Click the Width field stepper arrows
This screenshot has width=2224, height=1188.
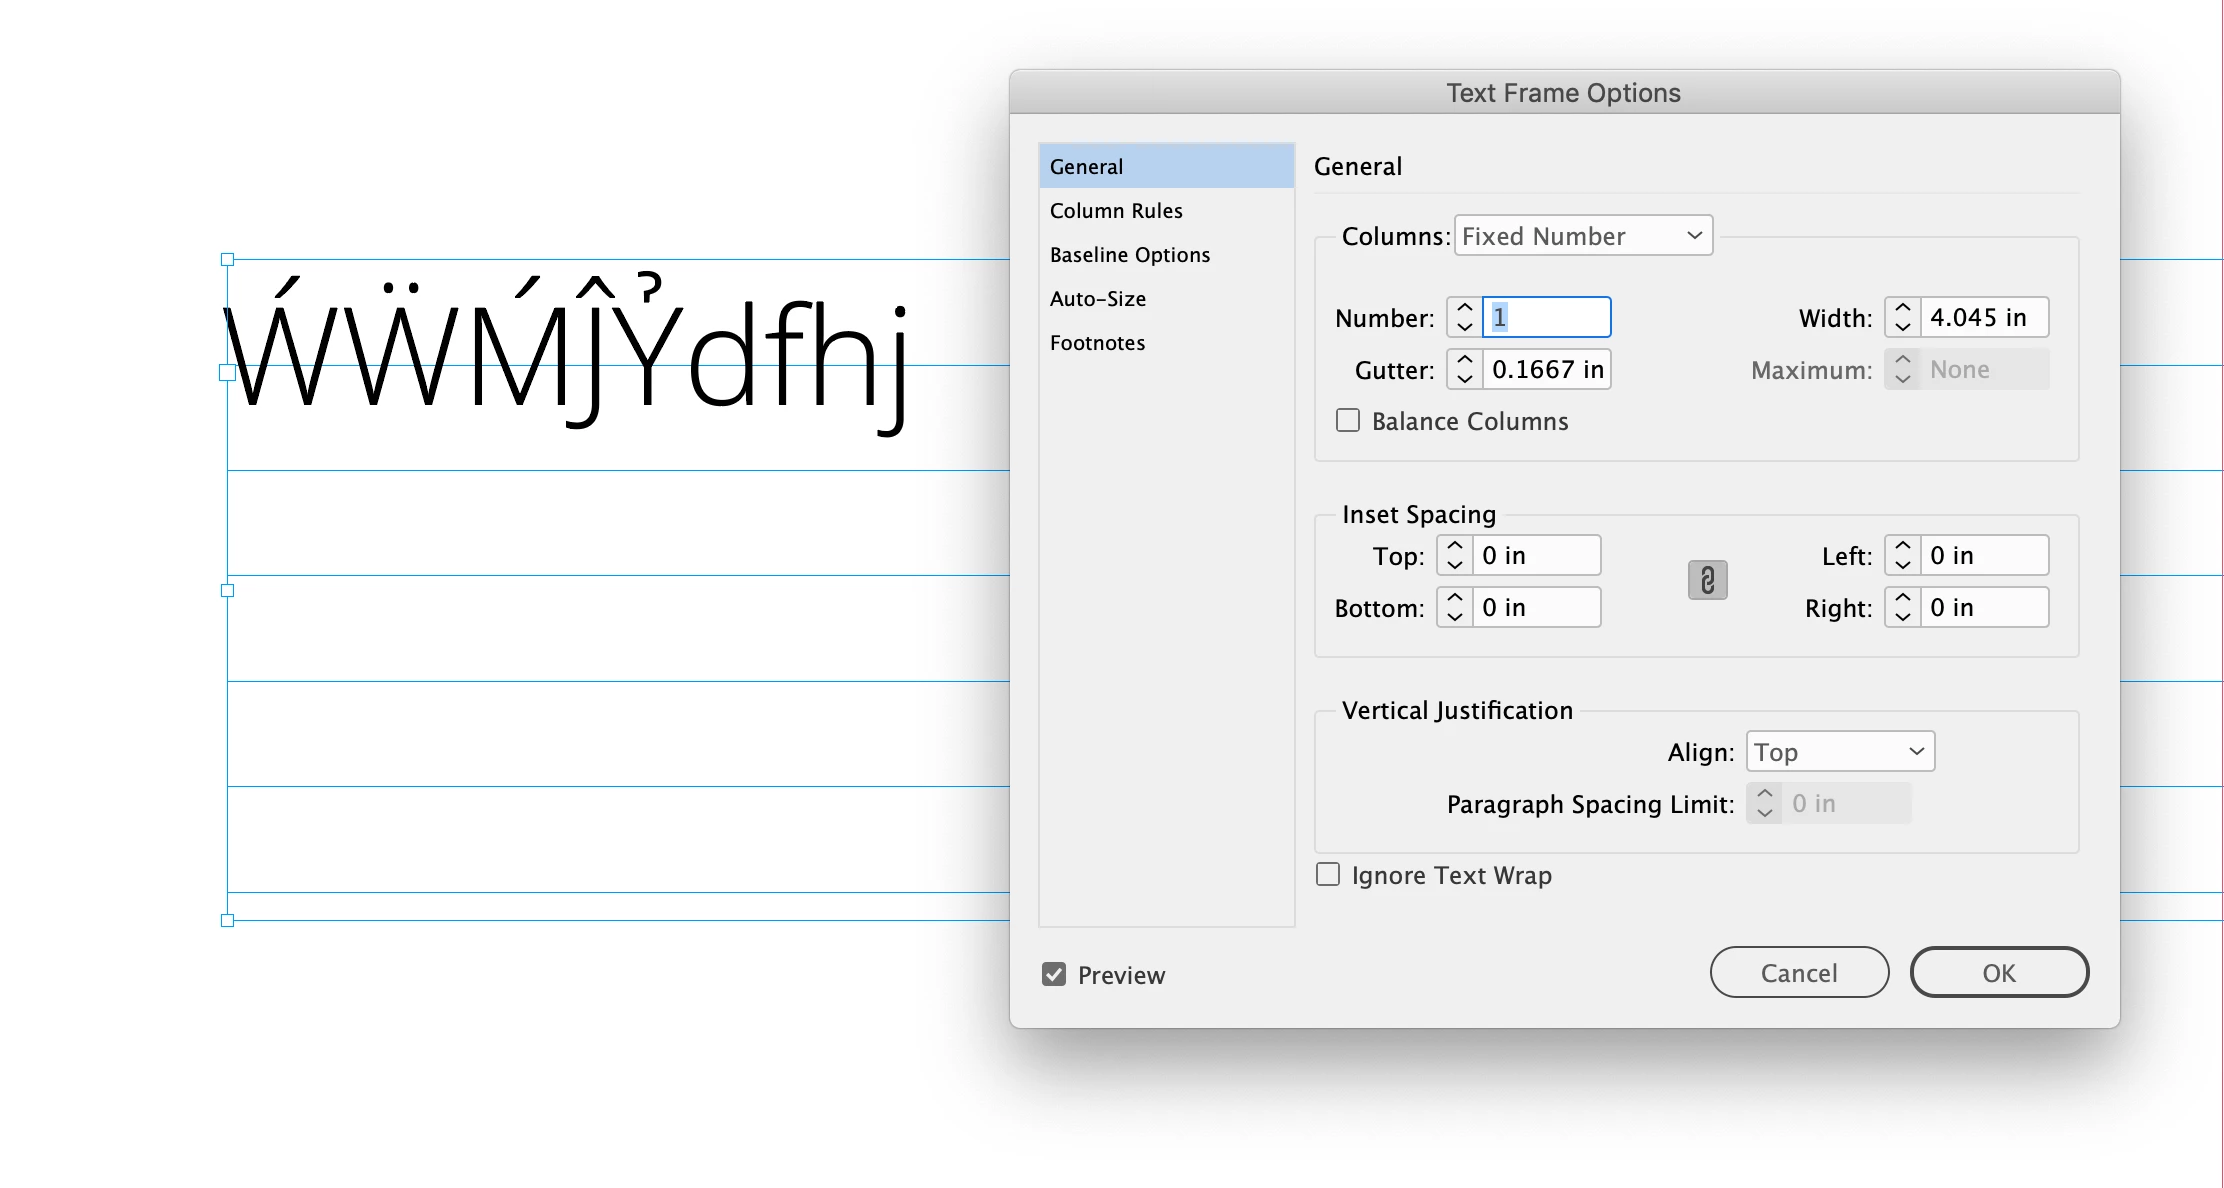click(x=1902, y=317)
